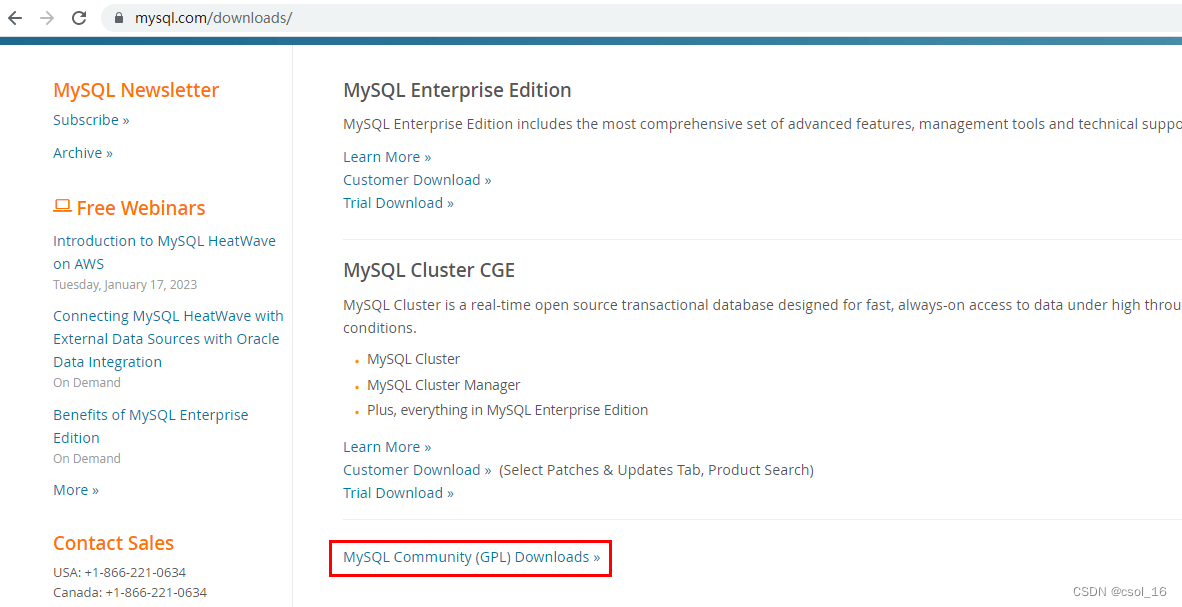Viewport: 1182px width, 607px height.
Task: Click the MySQL Newsletter heading
Action: pyautogui.click(x=135, y=89)
